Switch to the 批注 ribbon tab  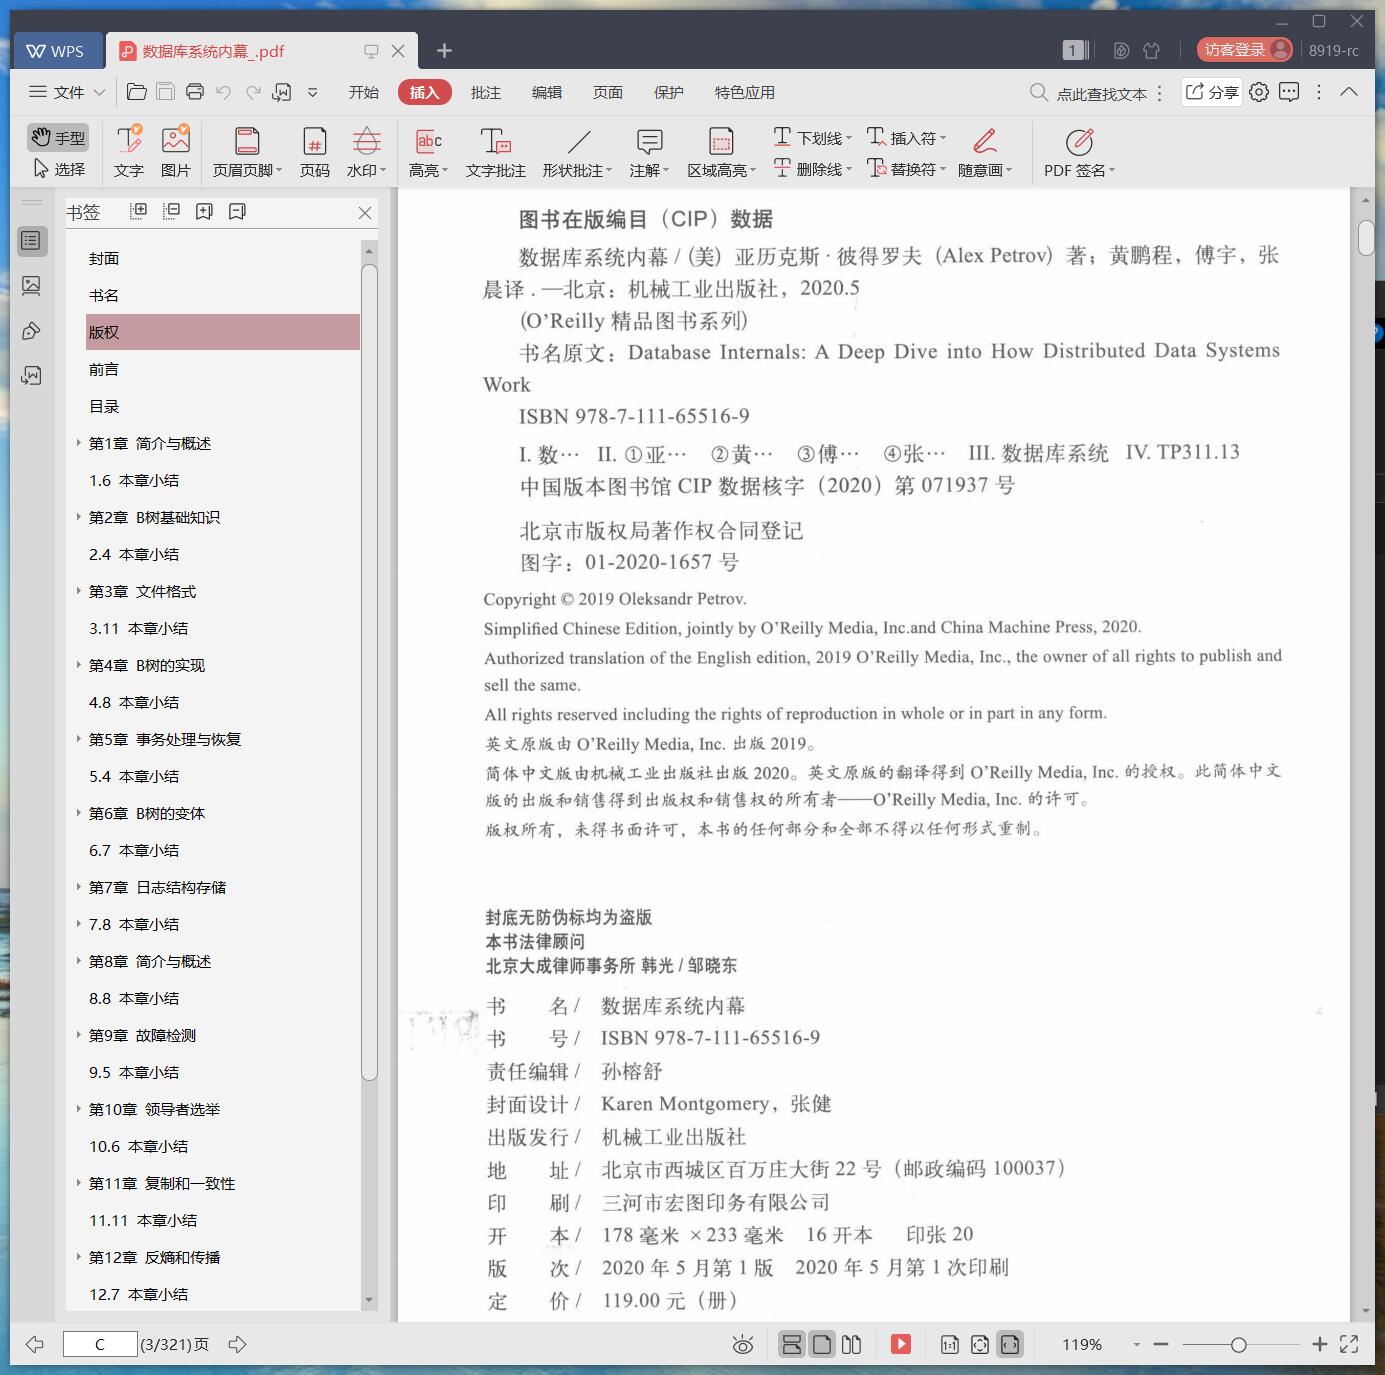[486, 92]
